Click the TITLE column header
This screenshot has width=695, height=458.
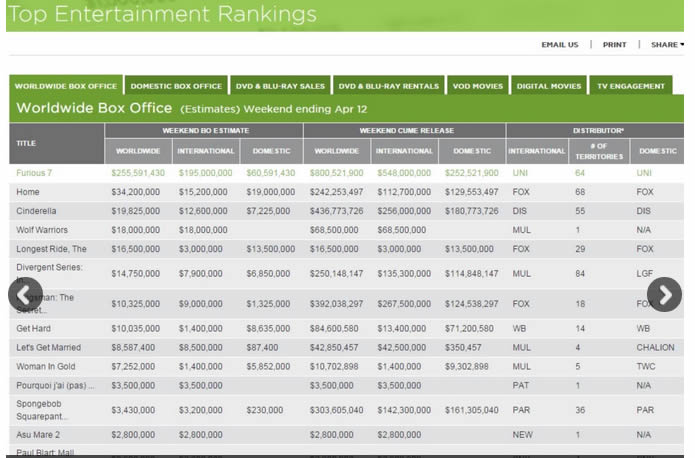pyautogui.click(x=57, y=143)
